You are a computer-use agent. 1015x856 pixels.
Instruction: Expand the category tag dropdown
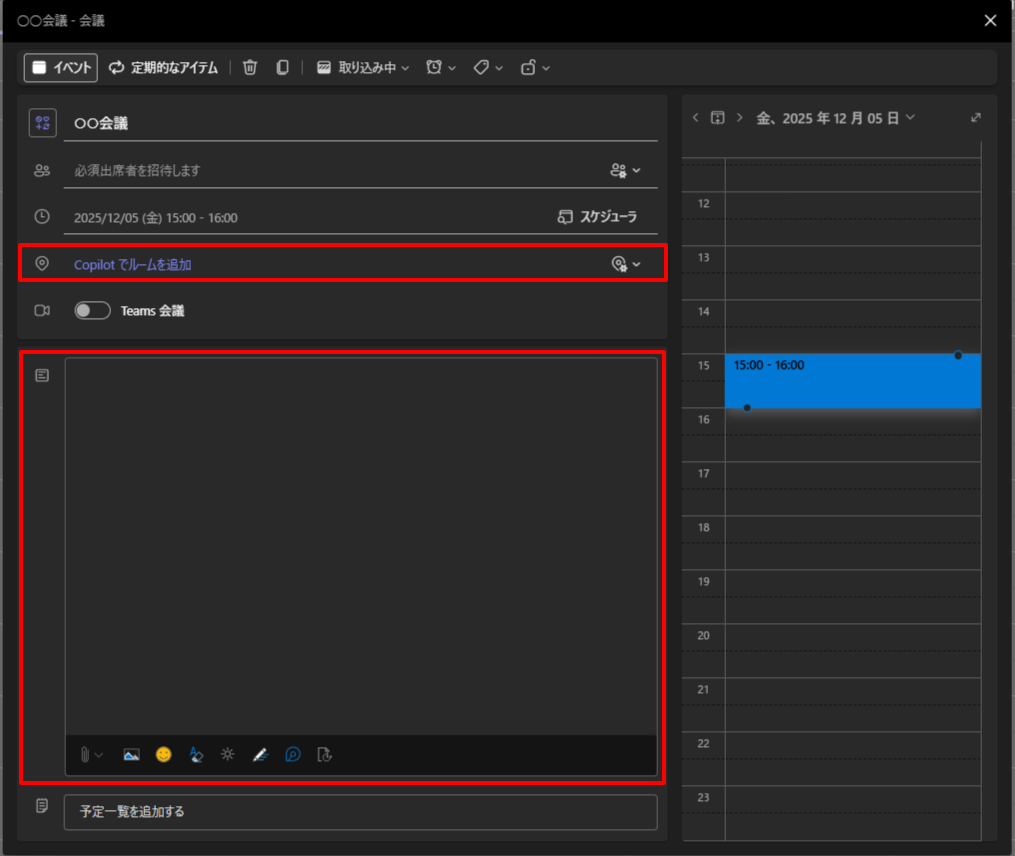[x=488, y=67]
